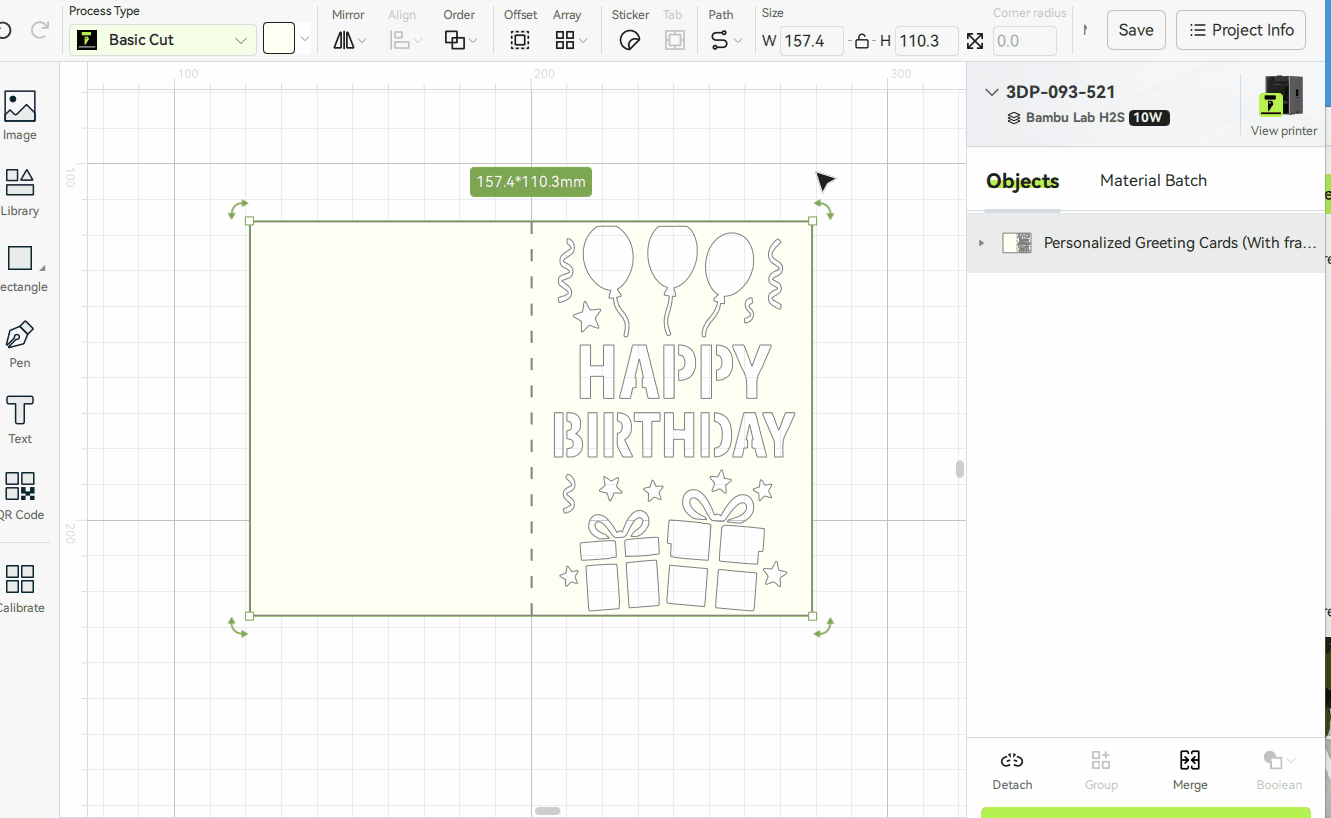This screenshot has width=1331, height=818.
Task: Expand the Personalized Greeting Cards item
Action: [x=981, y=243]
